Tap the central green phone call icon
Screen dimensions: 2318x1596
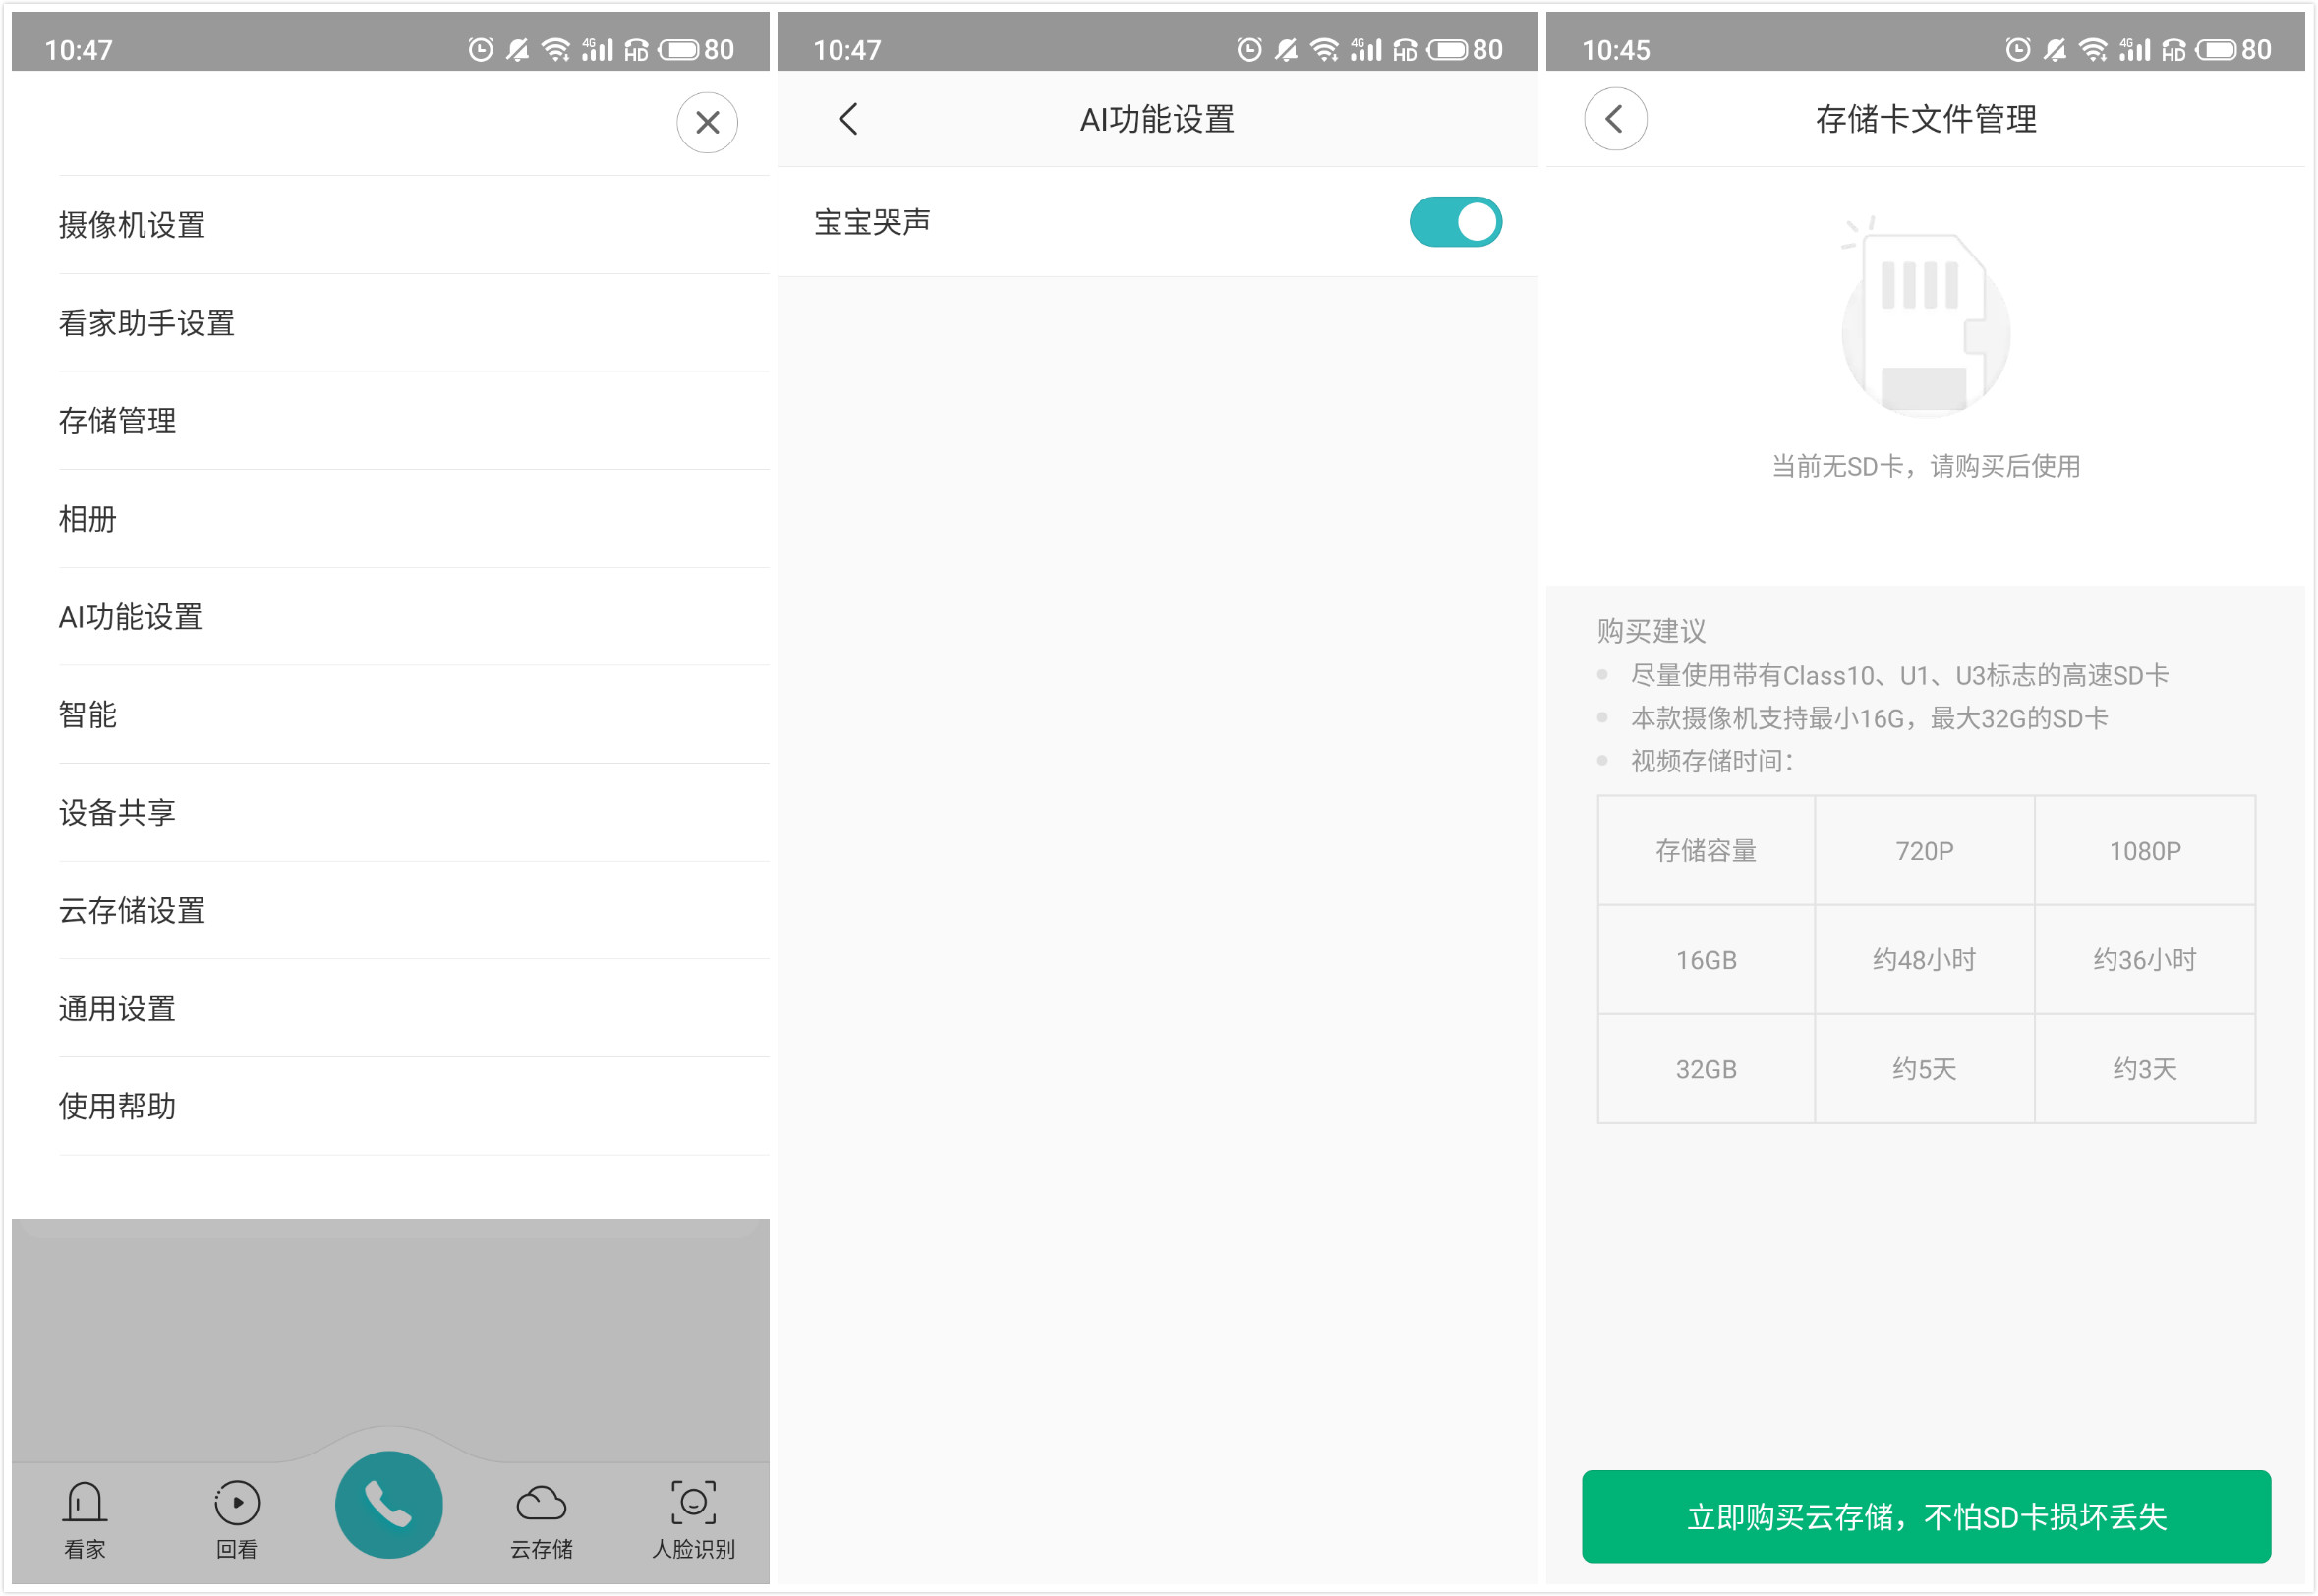(x=389, y=1503)
